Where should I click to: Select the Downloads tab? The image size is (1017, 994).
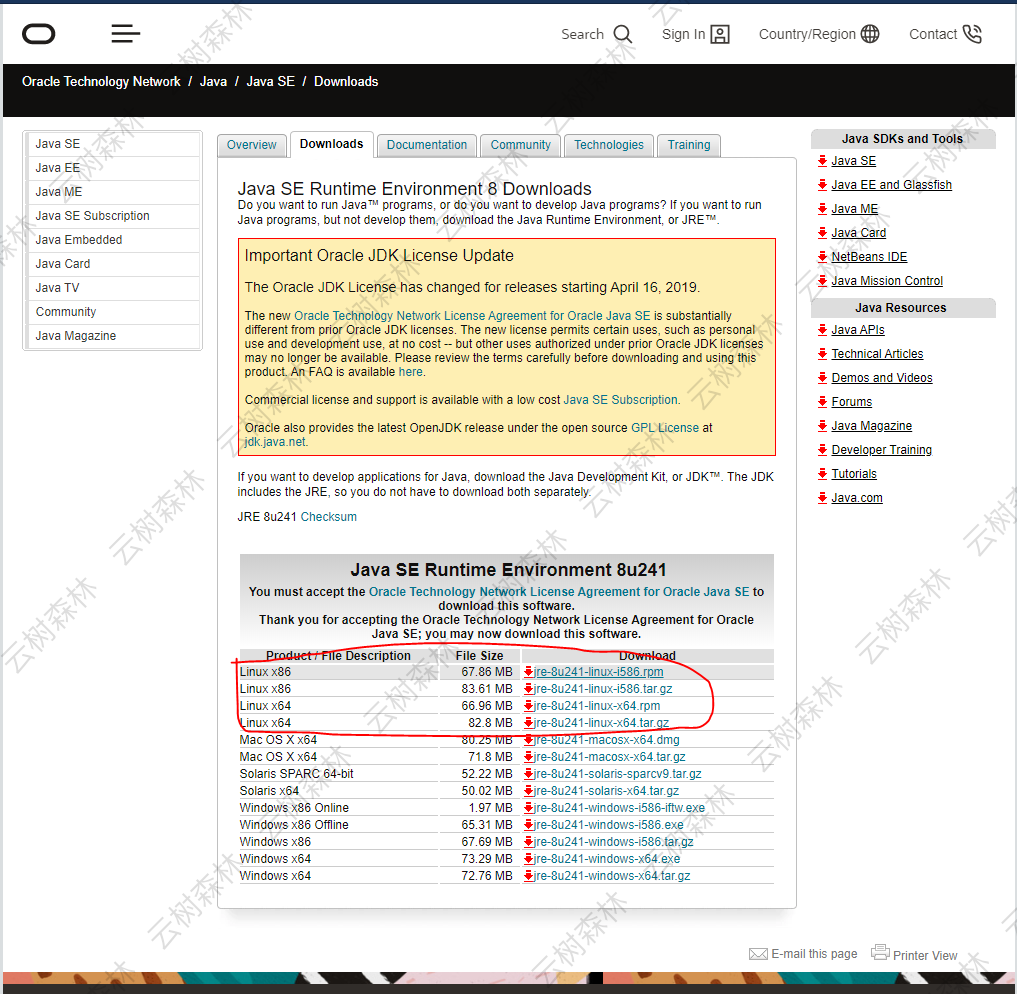pos(331,144)
